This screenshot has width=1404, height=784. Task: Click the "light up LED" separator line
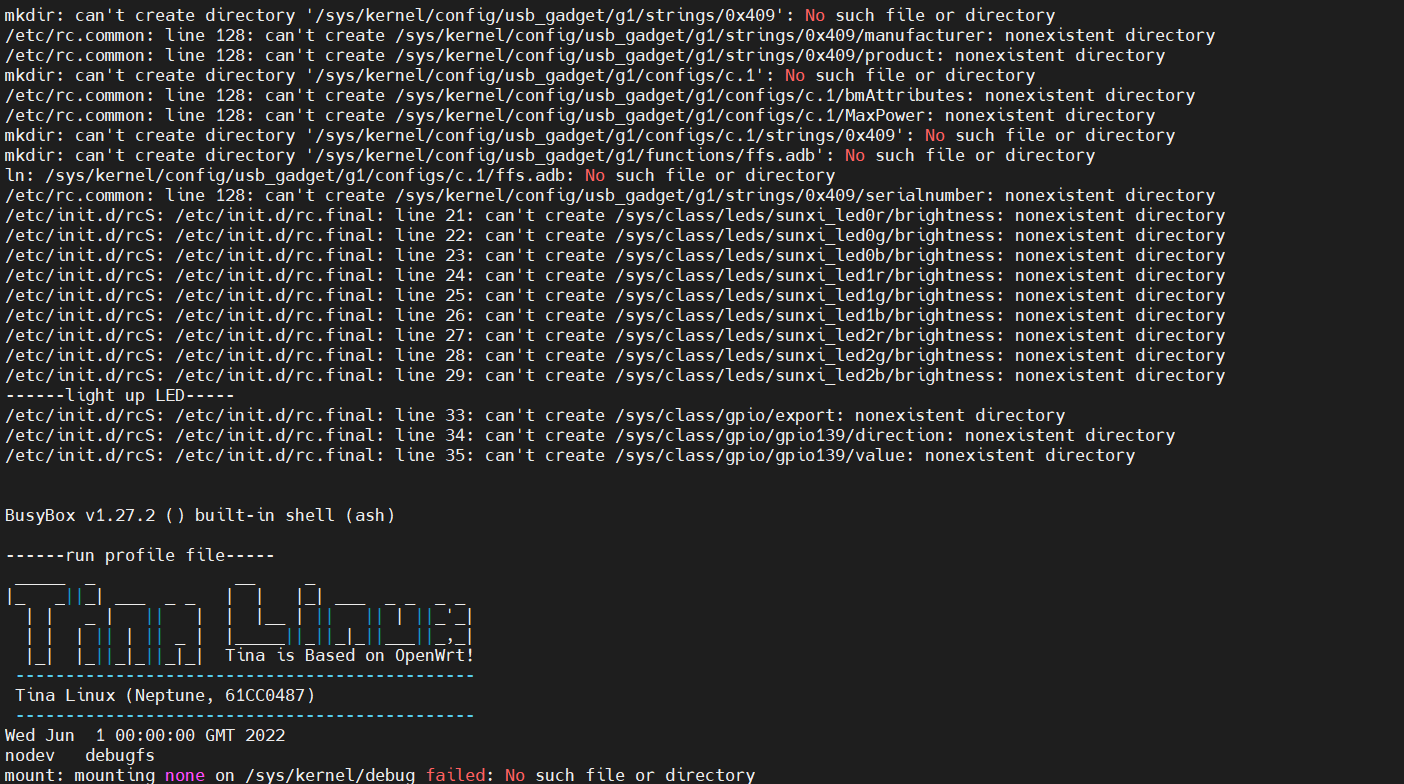coord(119,396)
